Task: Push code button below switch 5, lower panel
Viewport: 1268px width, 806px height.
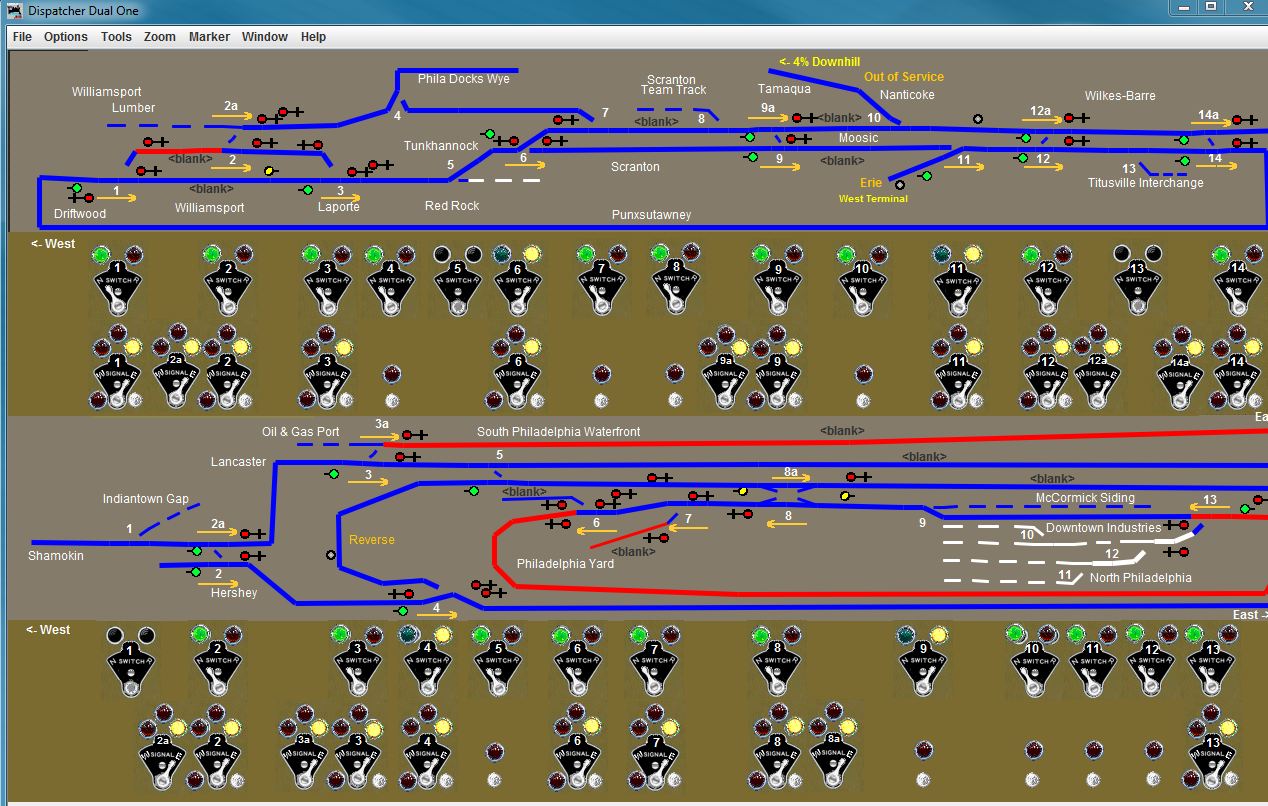Action: [494, 778]
